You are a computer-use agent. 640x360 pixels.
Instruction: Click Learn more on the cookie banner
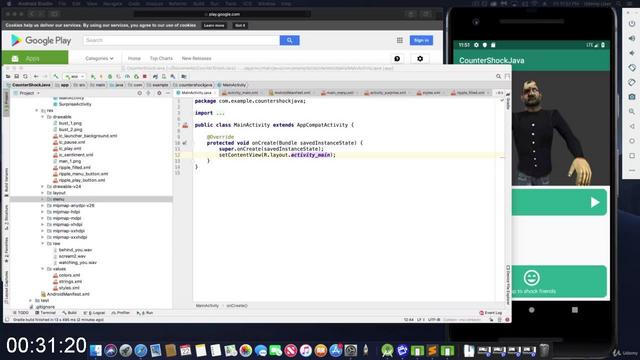214,25
